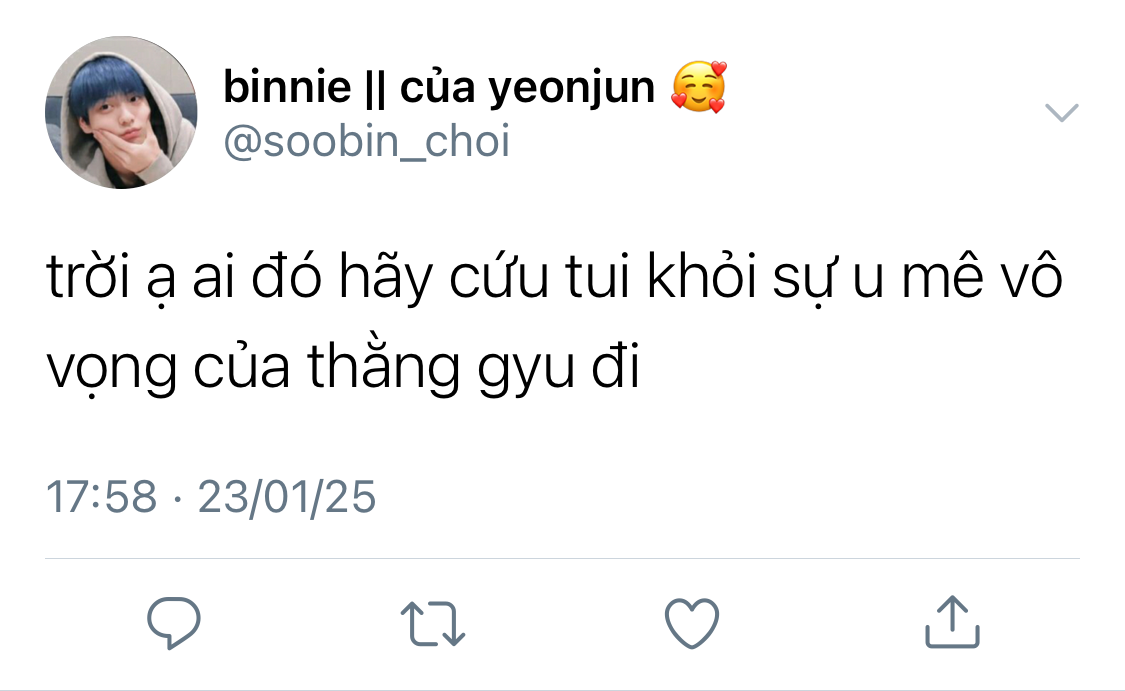Open the blue-haired profile avatar
The height and width of the screenshot is (691, 1125).
tap(121, 113)
